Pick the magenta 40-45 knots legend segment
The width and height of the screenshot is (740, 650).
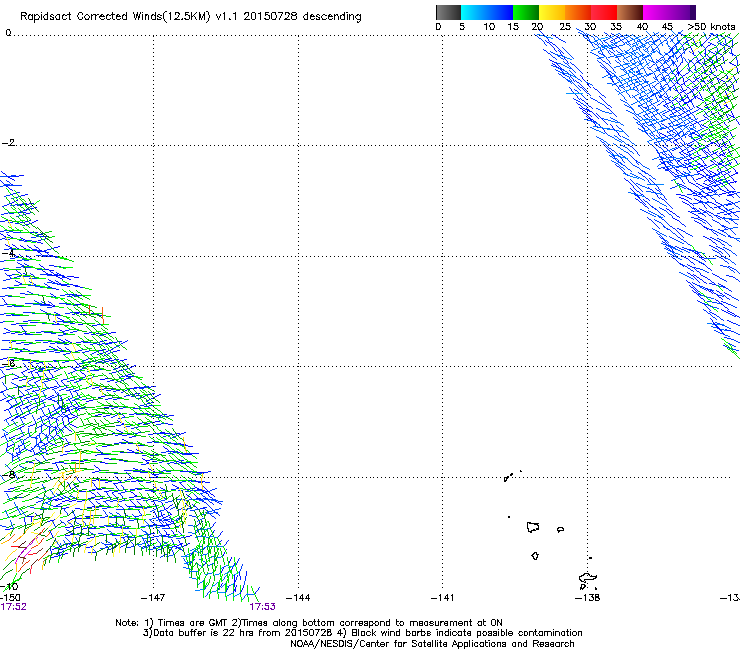click(x=656, y=12)
